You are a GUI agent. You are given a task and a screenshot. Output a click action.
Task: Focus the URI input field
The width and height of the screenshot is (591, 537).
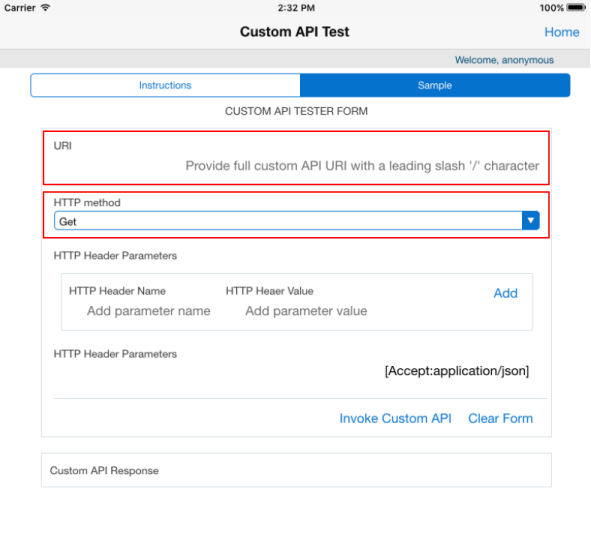[x=297, y=166]
